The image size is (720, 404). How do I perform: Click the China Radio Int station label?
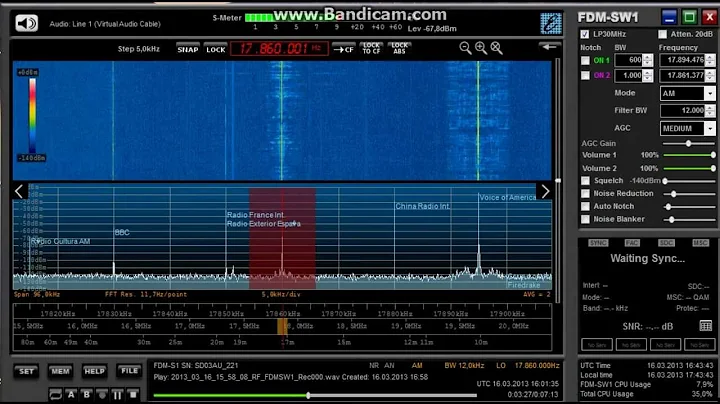[x=422, y=206]
